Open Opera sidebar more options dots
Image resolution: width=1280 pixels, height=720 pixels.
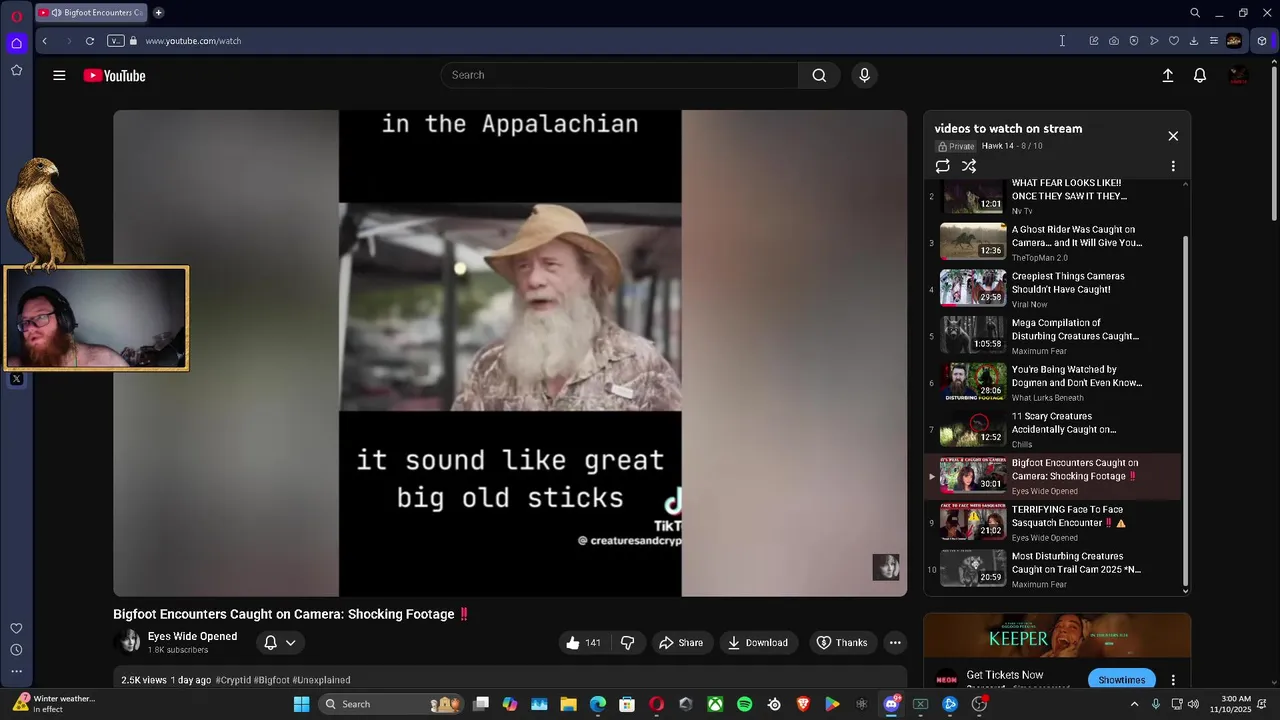pos(16,671)
